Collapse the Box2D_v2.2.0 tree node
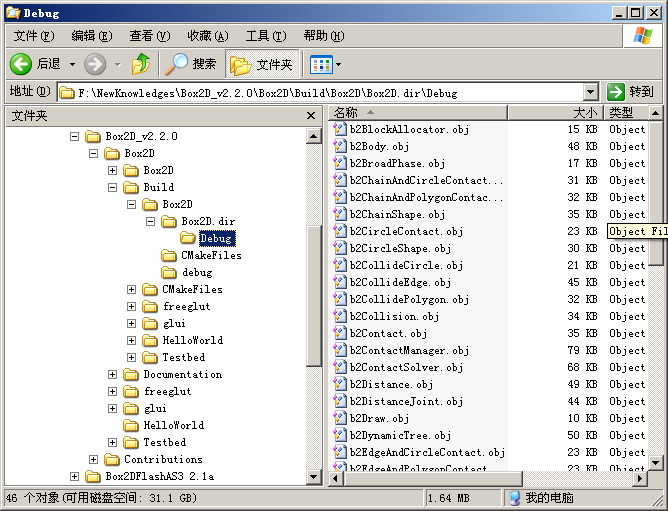Viewport: 668px width, 511px height. pos(75,136)
